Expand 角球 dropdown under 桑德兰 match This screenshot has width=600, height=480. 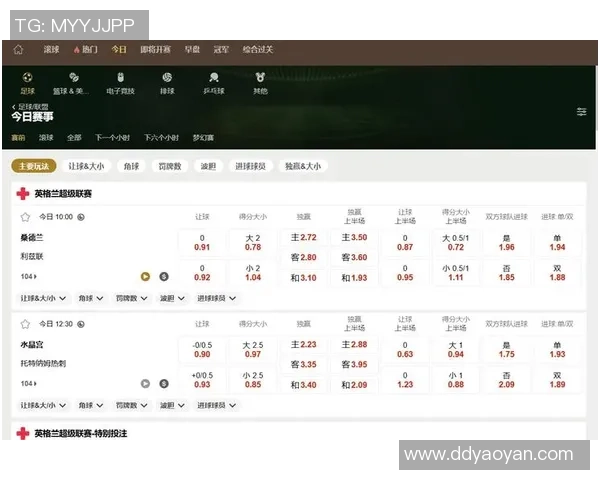click(91, 298)
